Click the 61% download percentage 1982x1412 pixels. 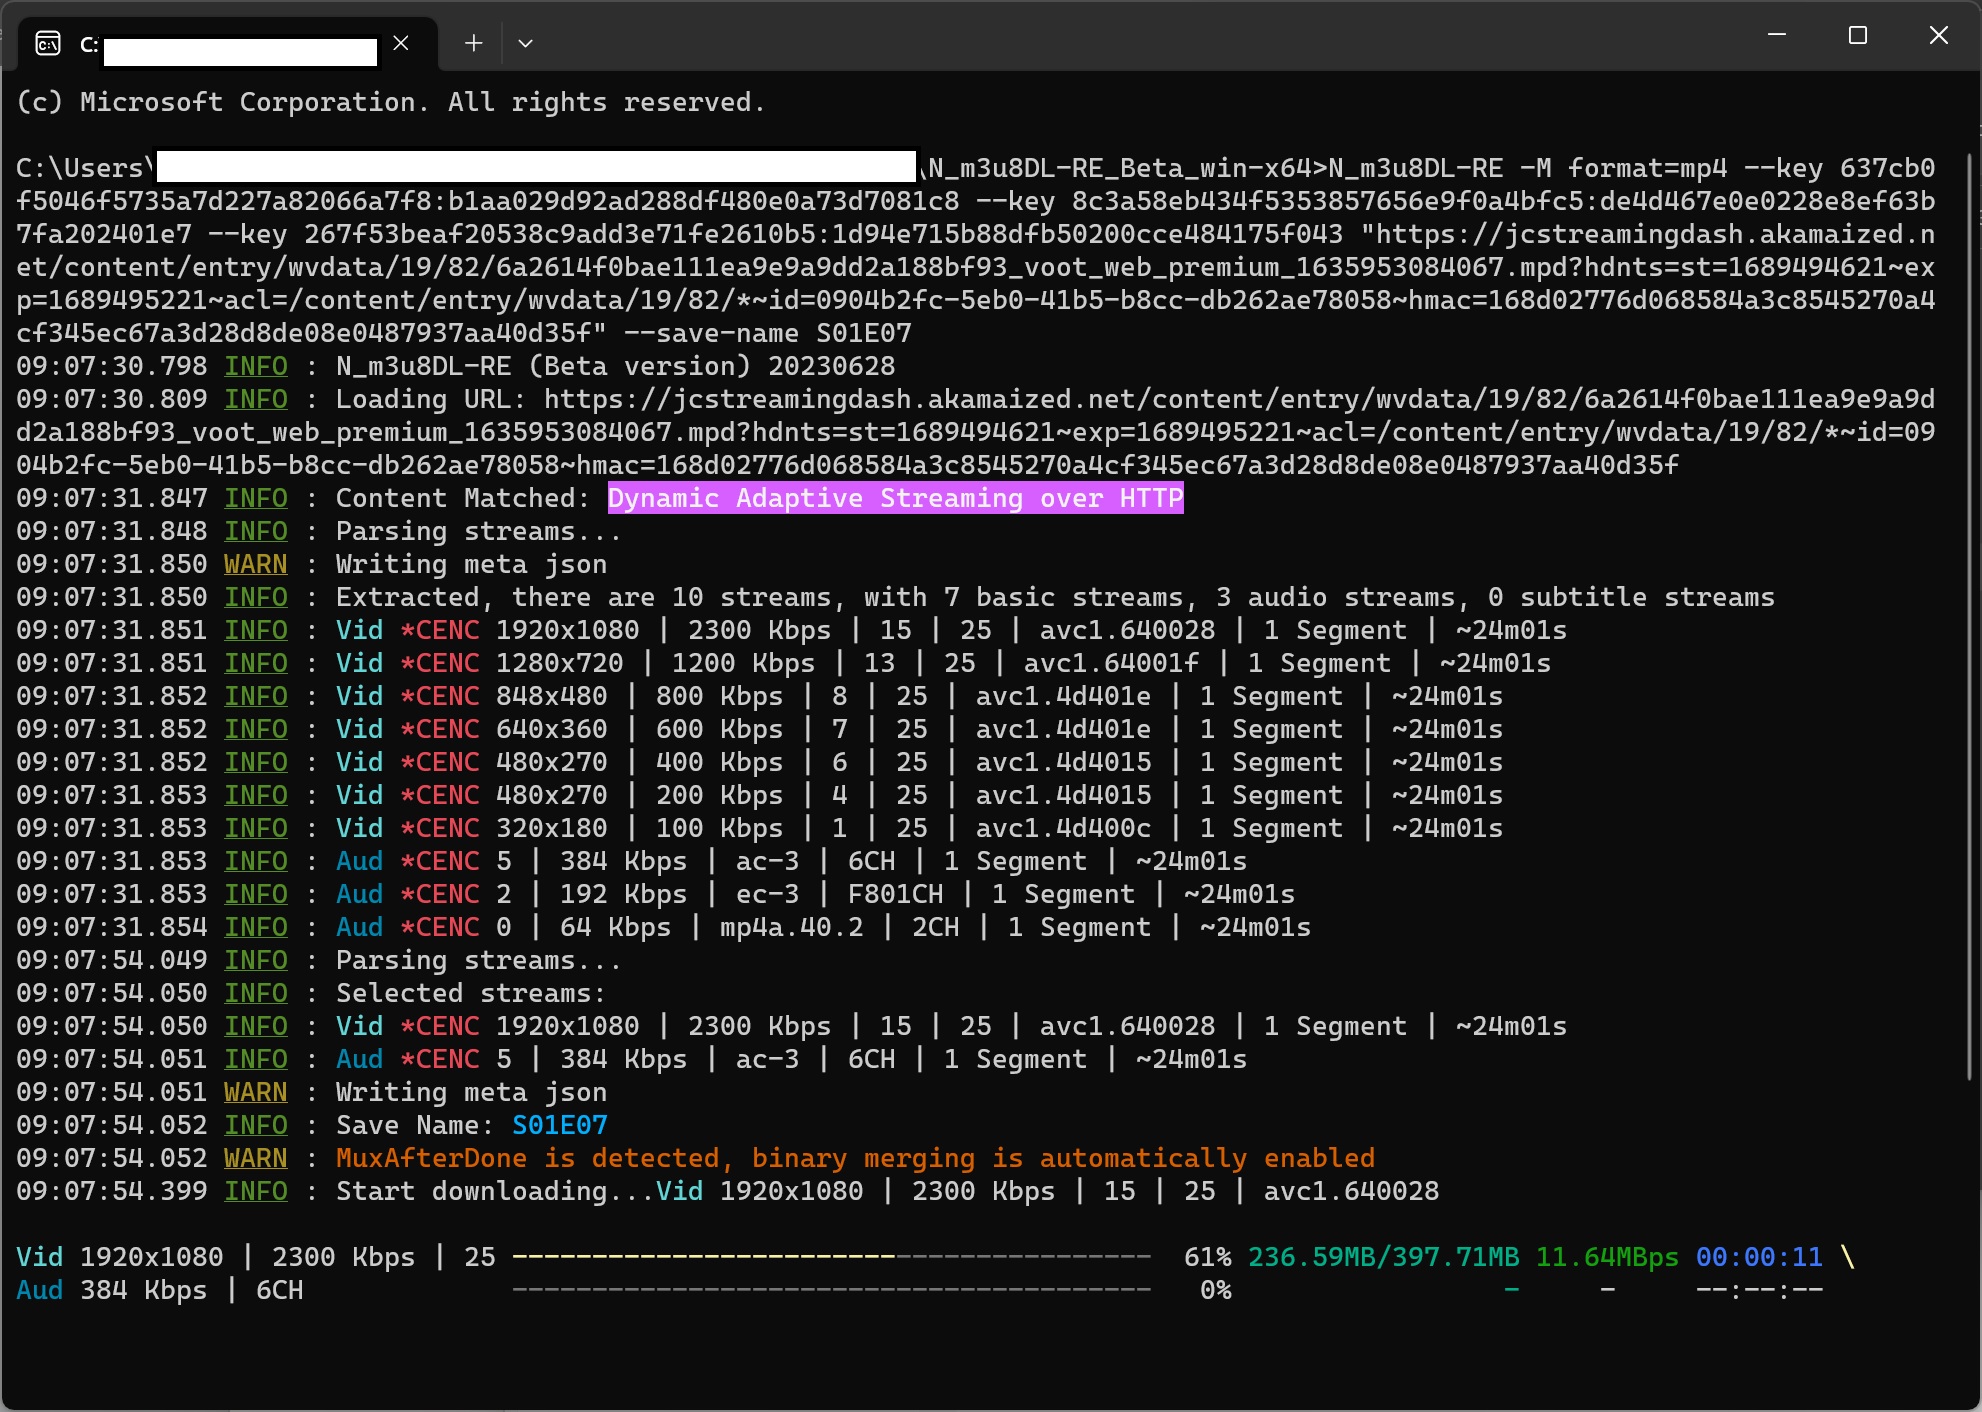pyautogui.click(x=1207, y=1257)
